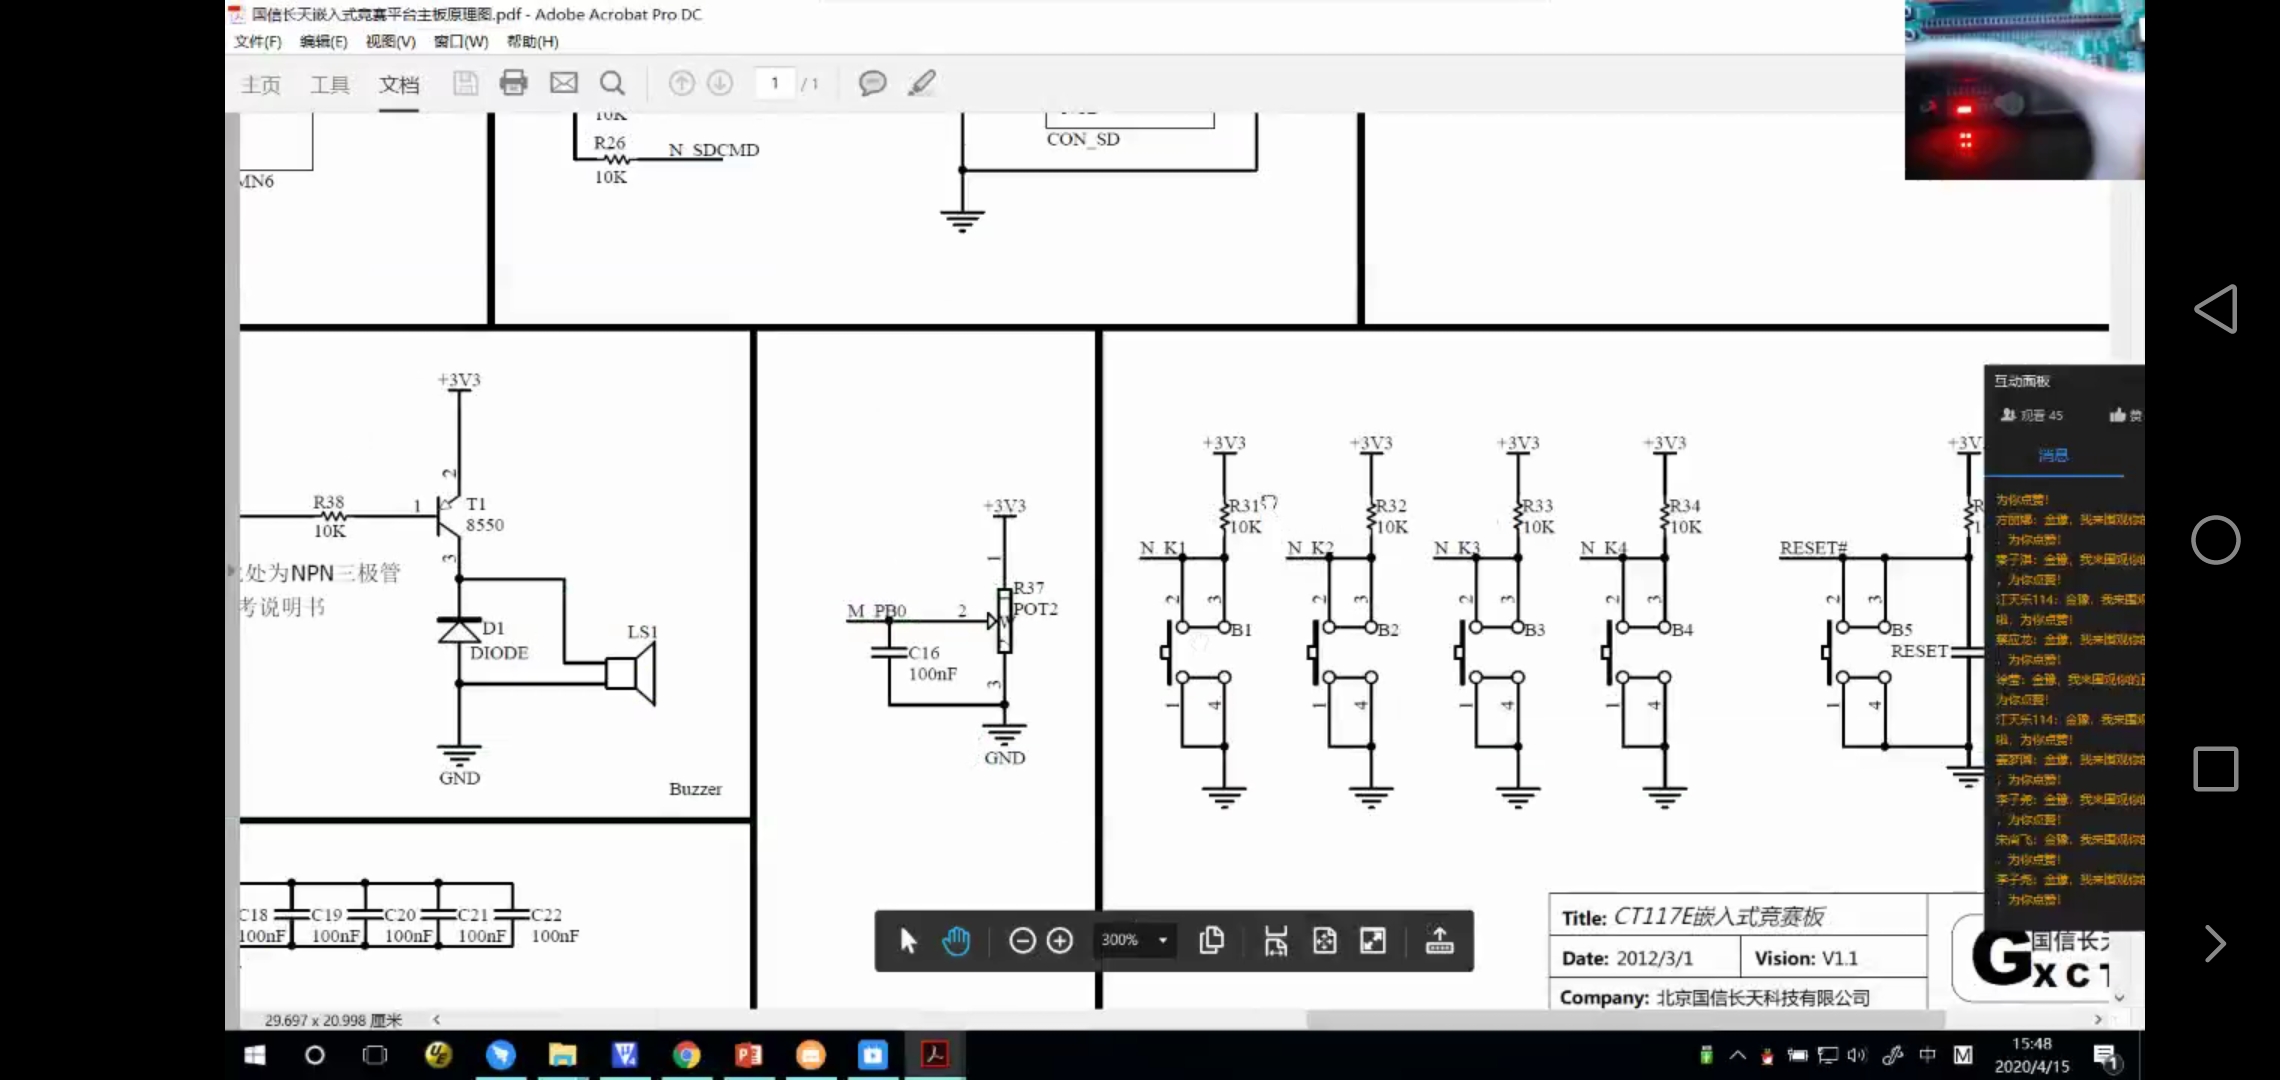The image size is (2280, 1080).
Task: Open the search magnifier tool
Action: tap(612, 83)
